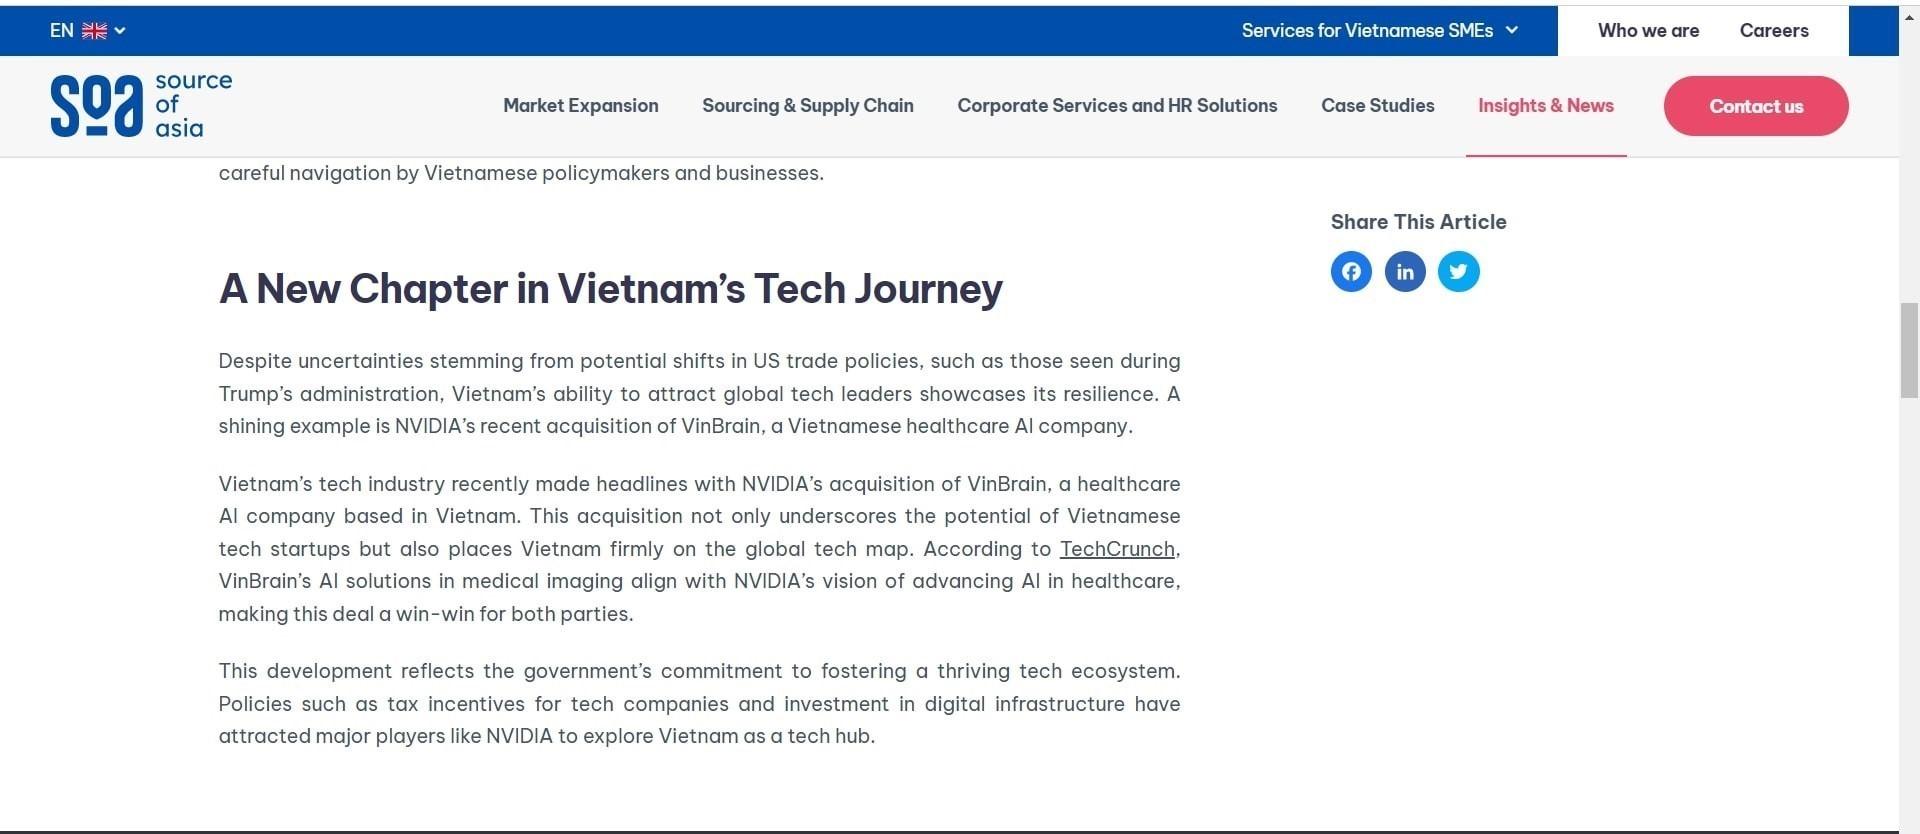Share article via LinkedIn icon
The width and height of the screenshot is (1920, 834).
point(1405,271)
